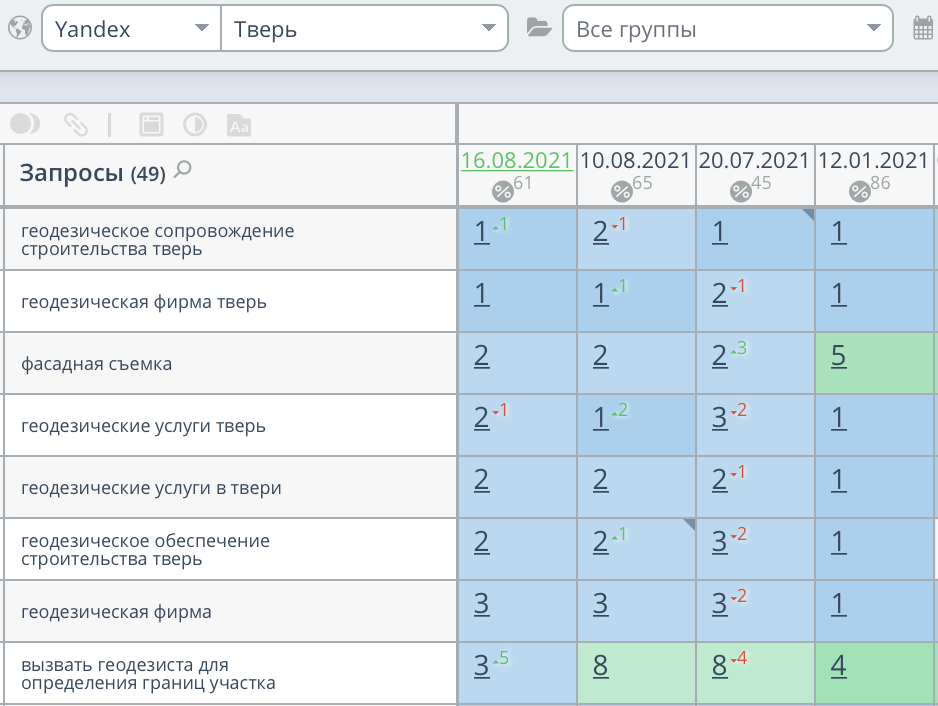This screenshot has height=706, width=938.
Task: Click the percent badge under 12.01.2021
Action: [860, 191]
